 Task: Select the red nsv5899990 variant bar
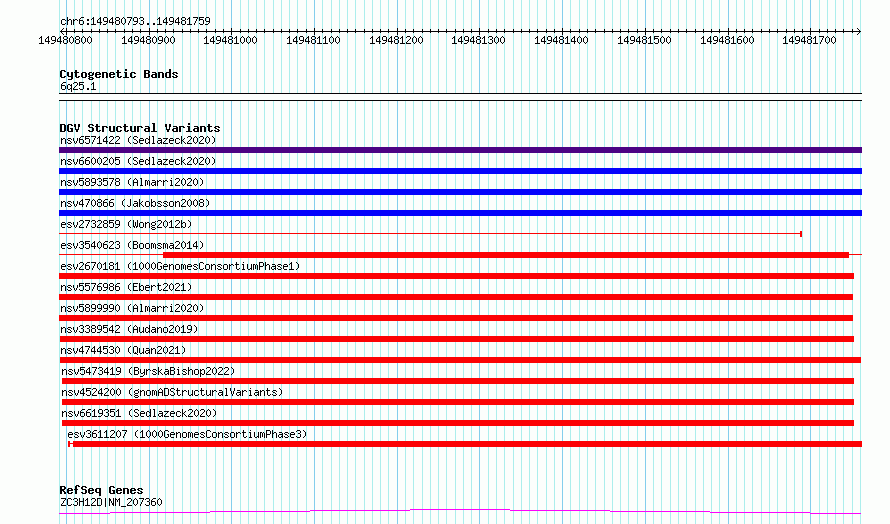tap(456, 318)
